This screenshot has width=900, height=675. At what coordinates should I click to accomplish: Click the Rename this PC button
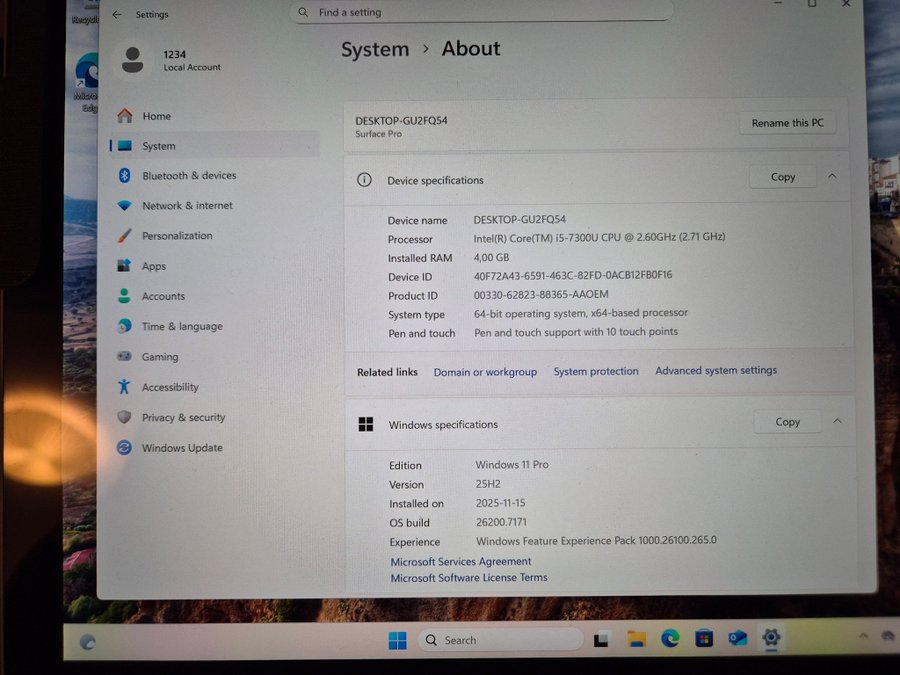coord(787,123)
